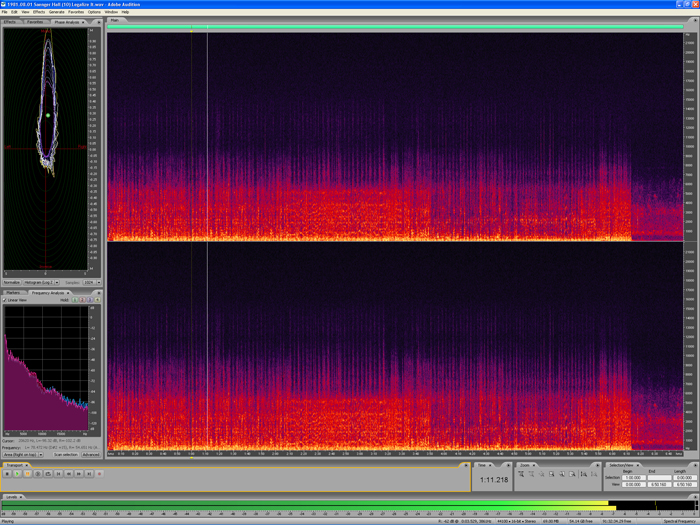Click Zoom Out Horizontally icon

click(x=531, y=474)
